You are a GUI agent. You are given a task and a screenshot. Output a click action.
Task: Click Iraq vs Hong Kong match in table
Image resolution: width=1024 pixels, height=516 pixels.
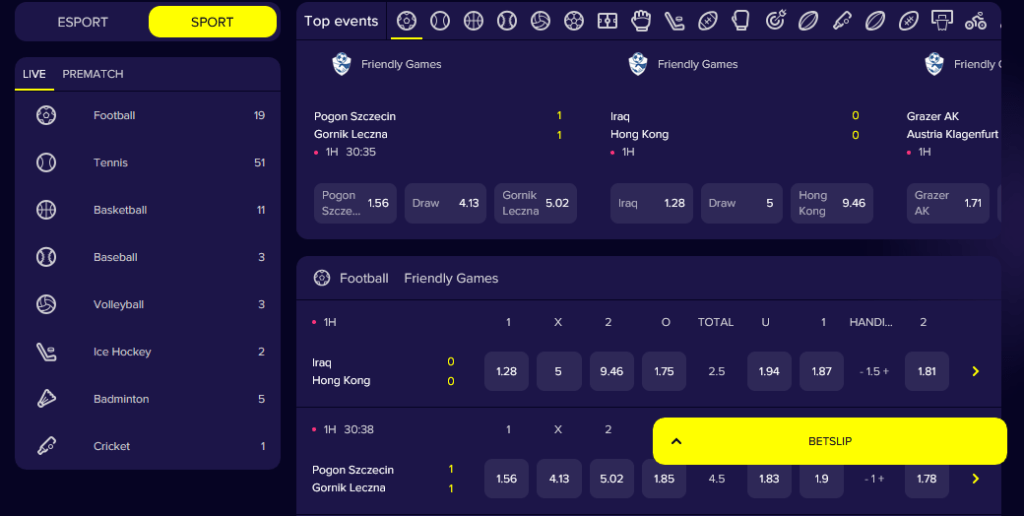coord(341,372)
